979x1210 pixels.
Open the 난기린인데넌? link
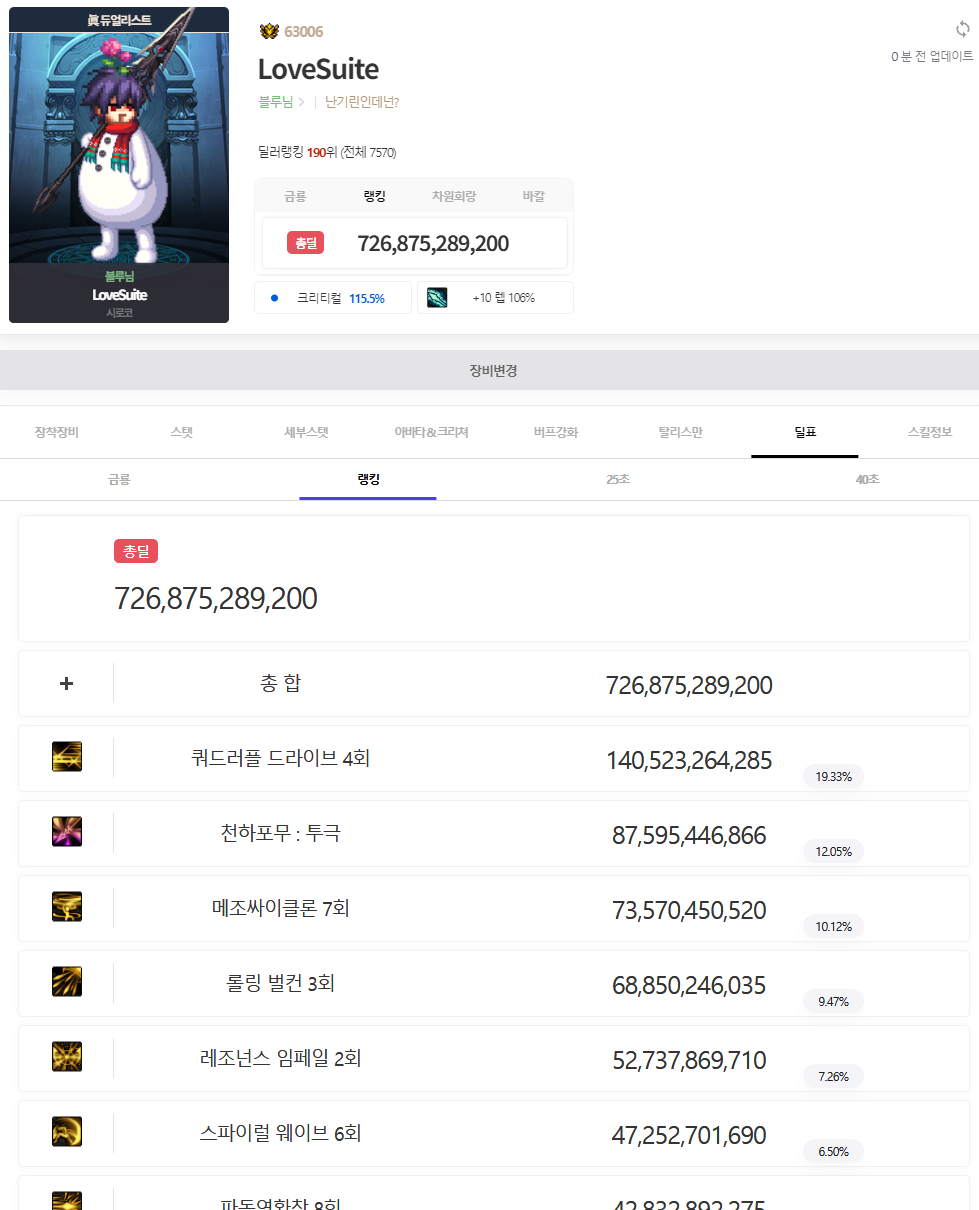(362, 102)
